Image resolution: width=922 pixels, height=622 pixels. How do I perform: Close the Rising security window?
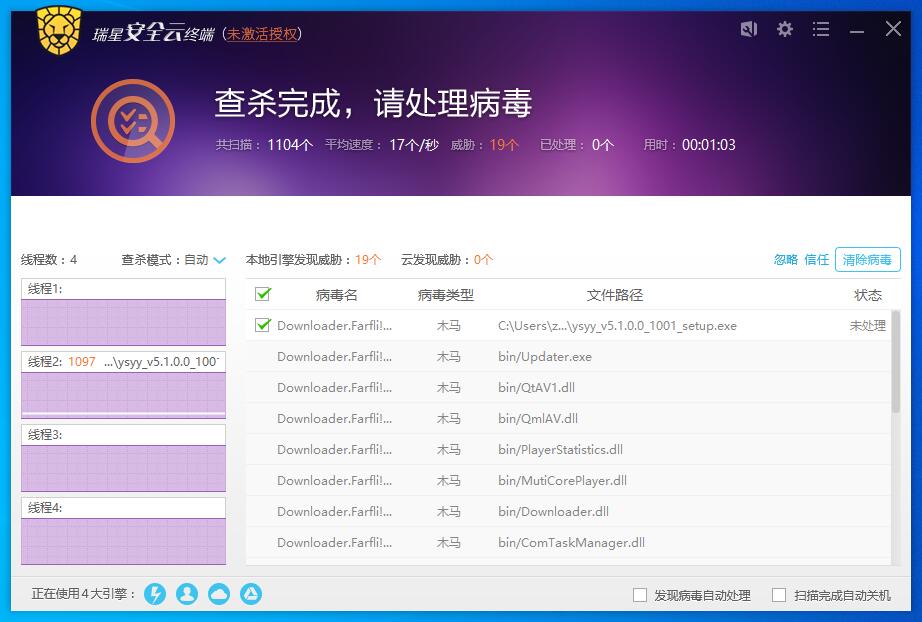pyautogui.click(x=893, y=29)
